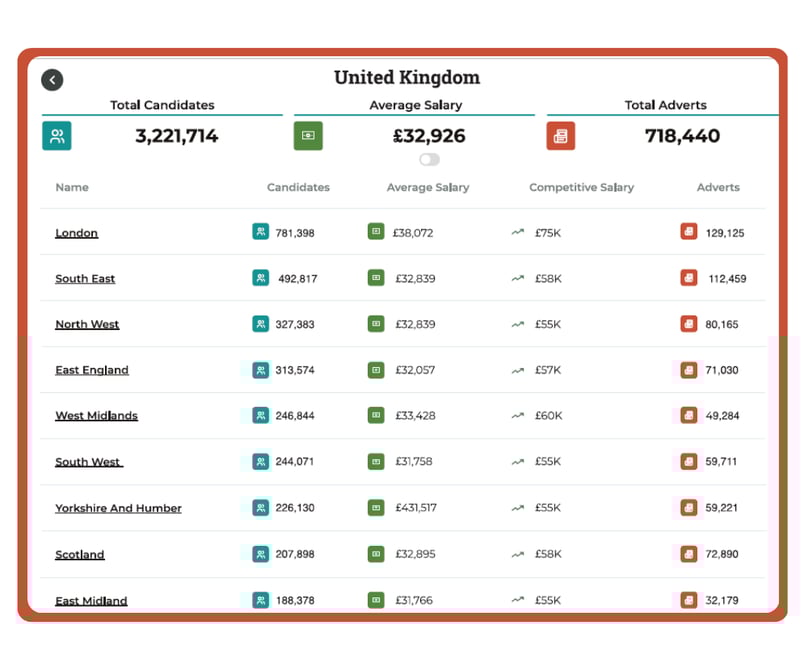807x669 pixels.
Task: Click the adverts icon in the South West row
Action: [x=688, y=462]
